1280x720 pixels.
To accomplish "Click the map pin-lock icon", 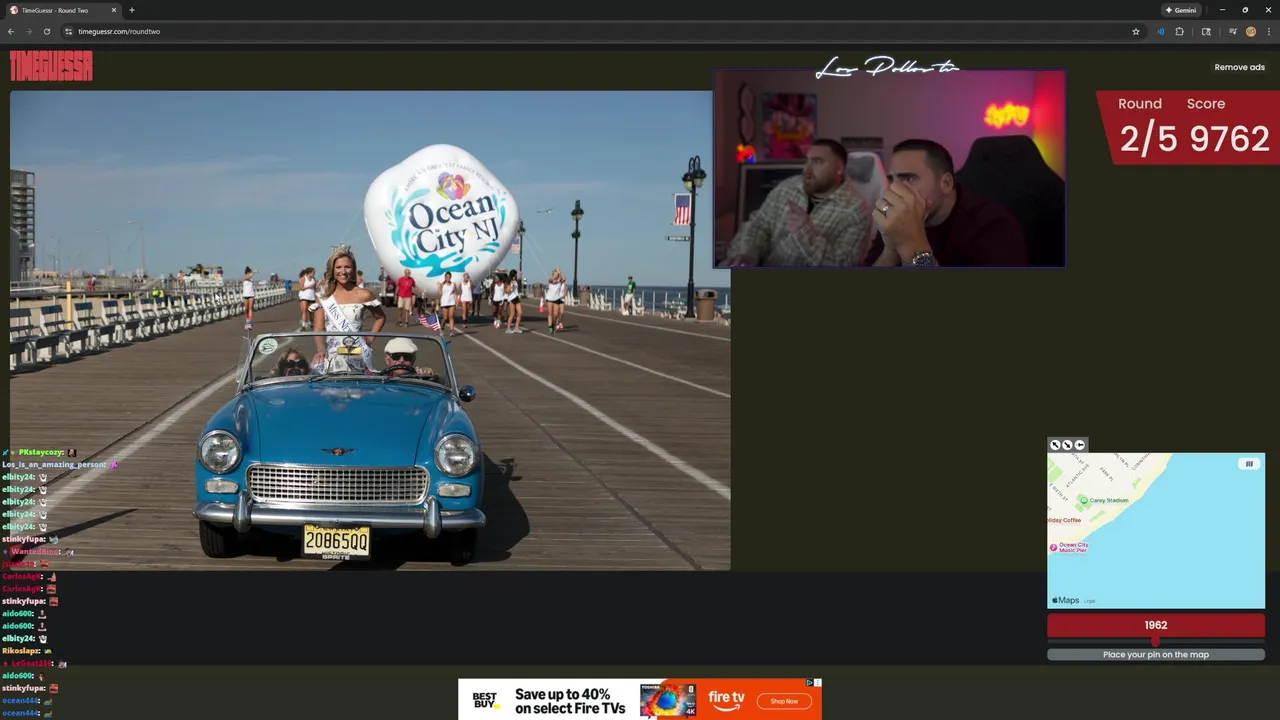I will (1080, 445).
